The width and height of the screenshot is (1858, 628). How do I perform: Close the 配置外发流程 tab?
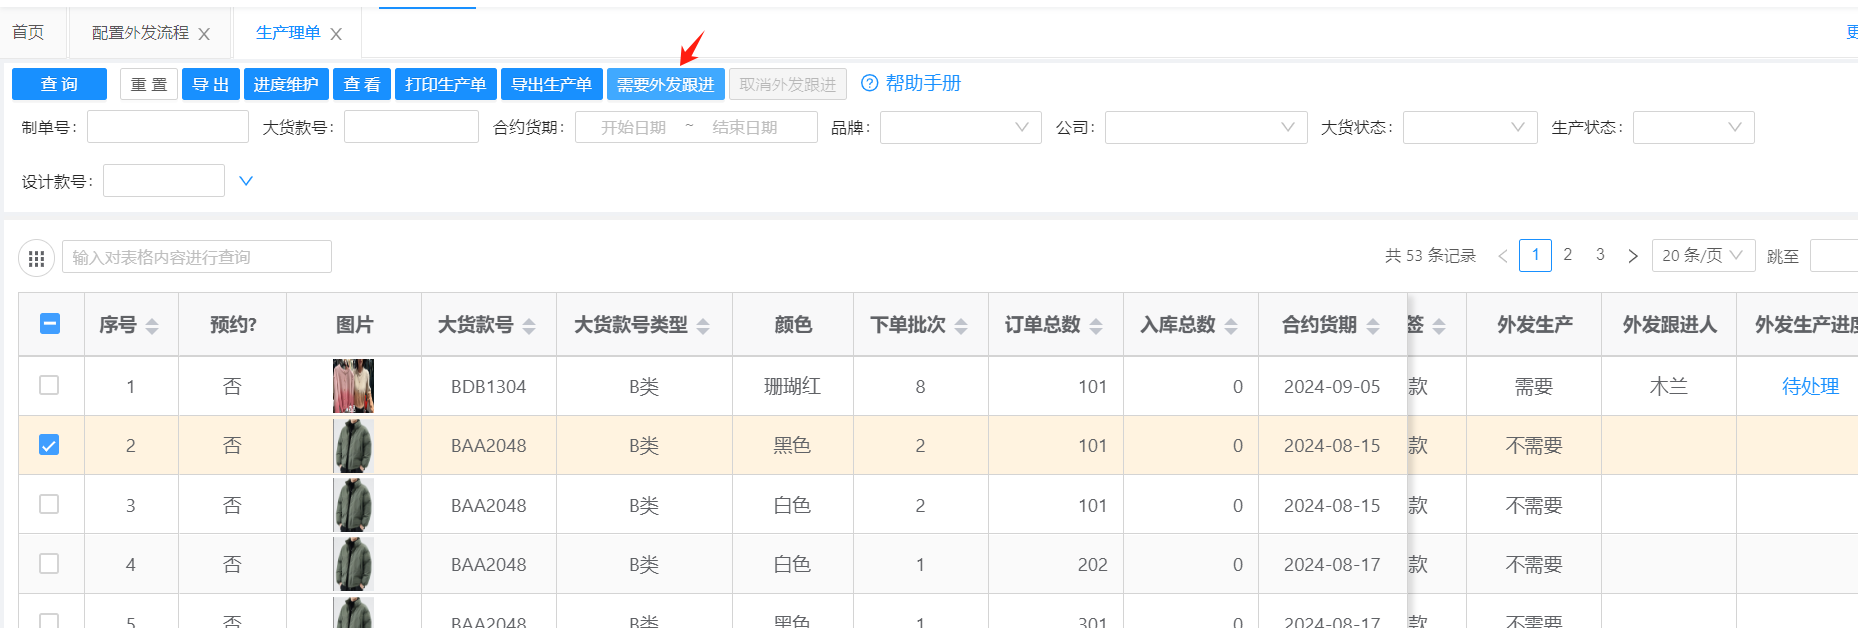pos(204,34)
